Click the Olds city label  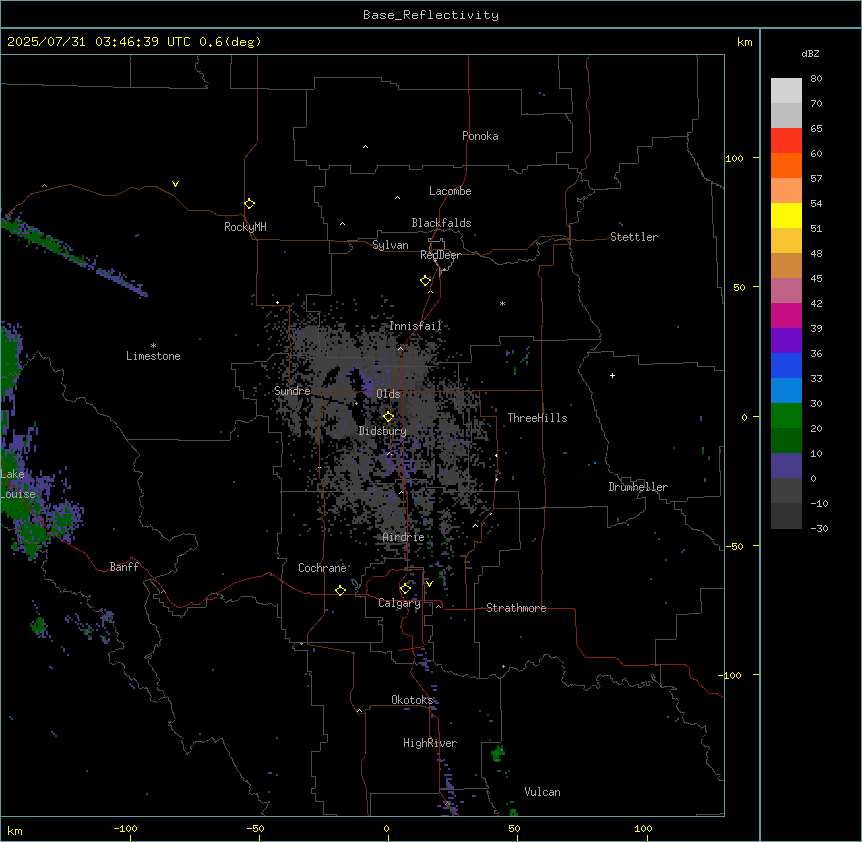pyautogui.click(x=388, y=394)
